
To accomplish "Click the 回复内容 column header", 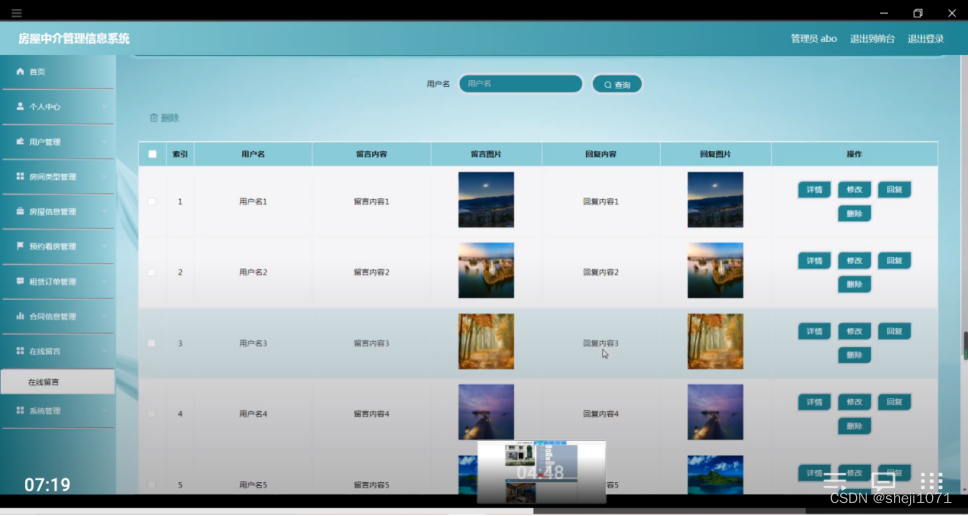I will pyautogui.click(x=601, y=154).
